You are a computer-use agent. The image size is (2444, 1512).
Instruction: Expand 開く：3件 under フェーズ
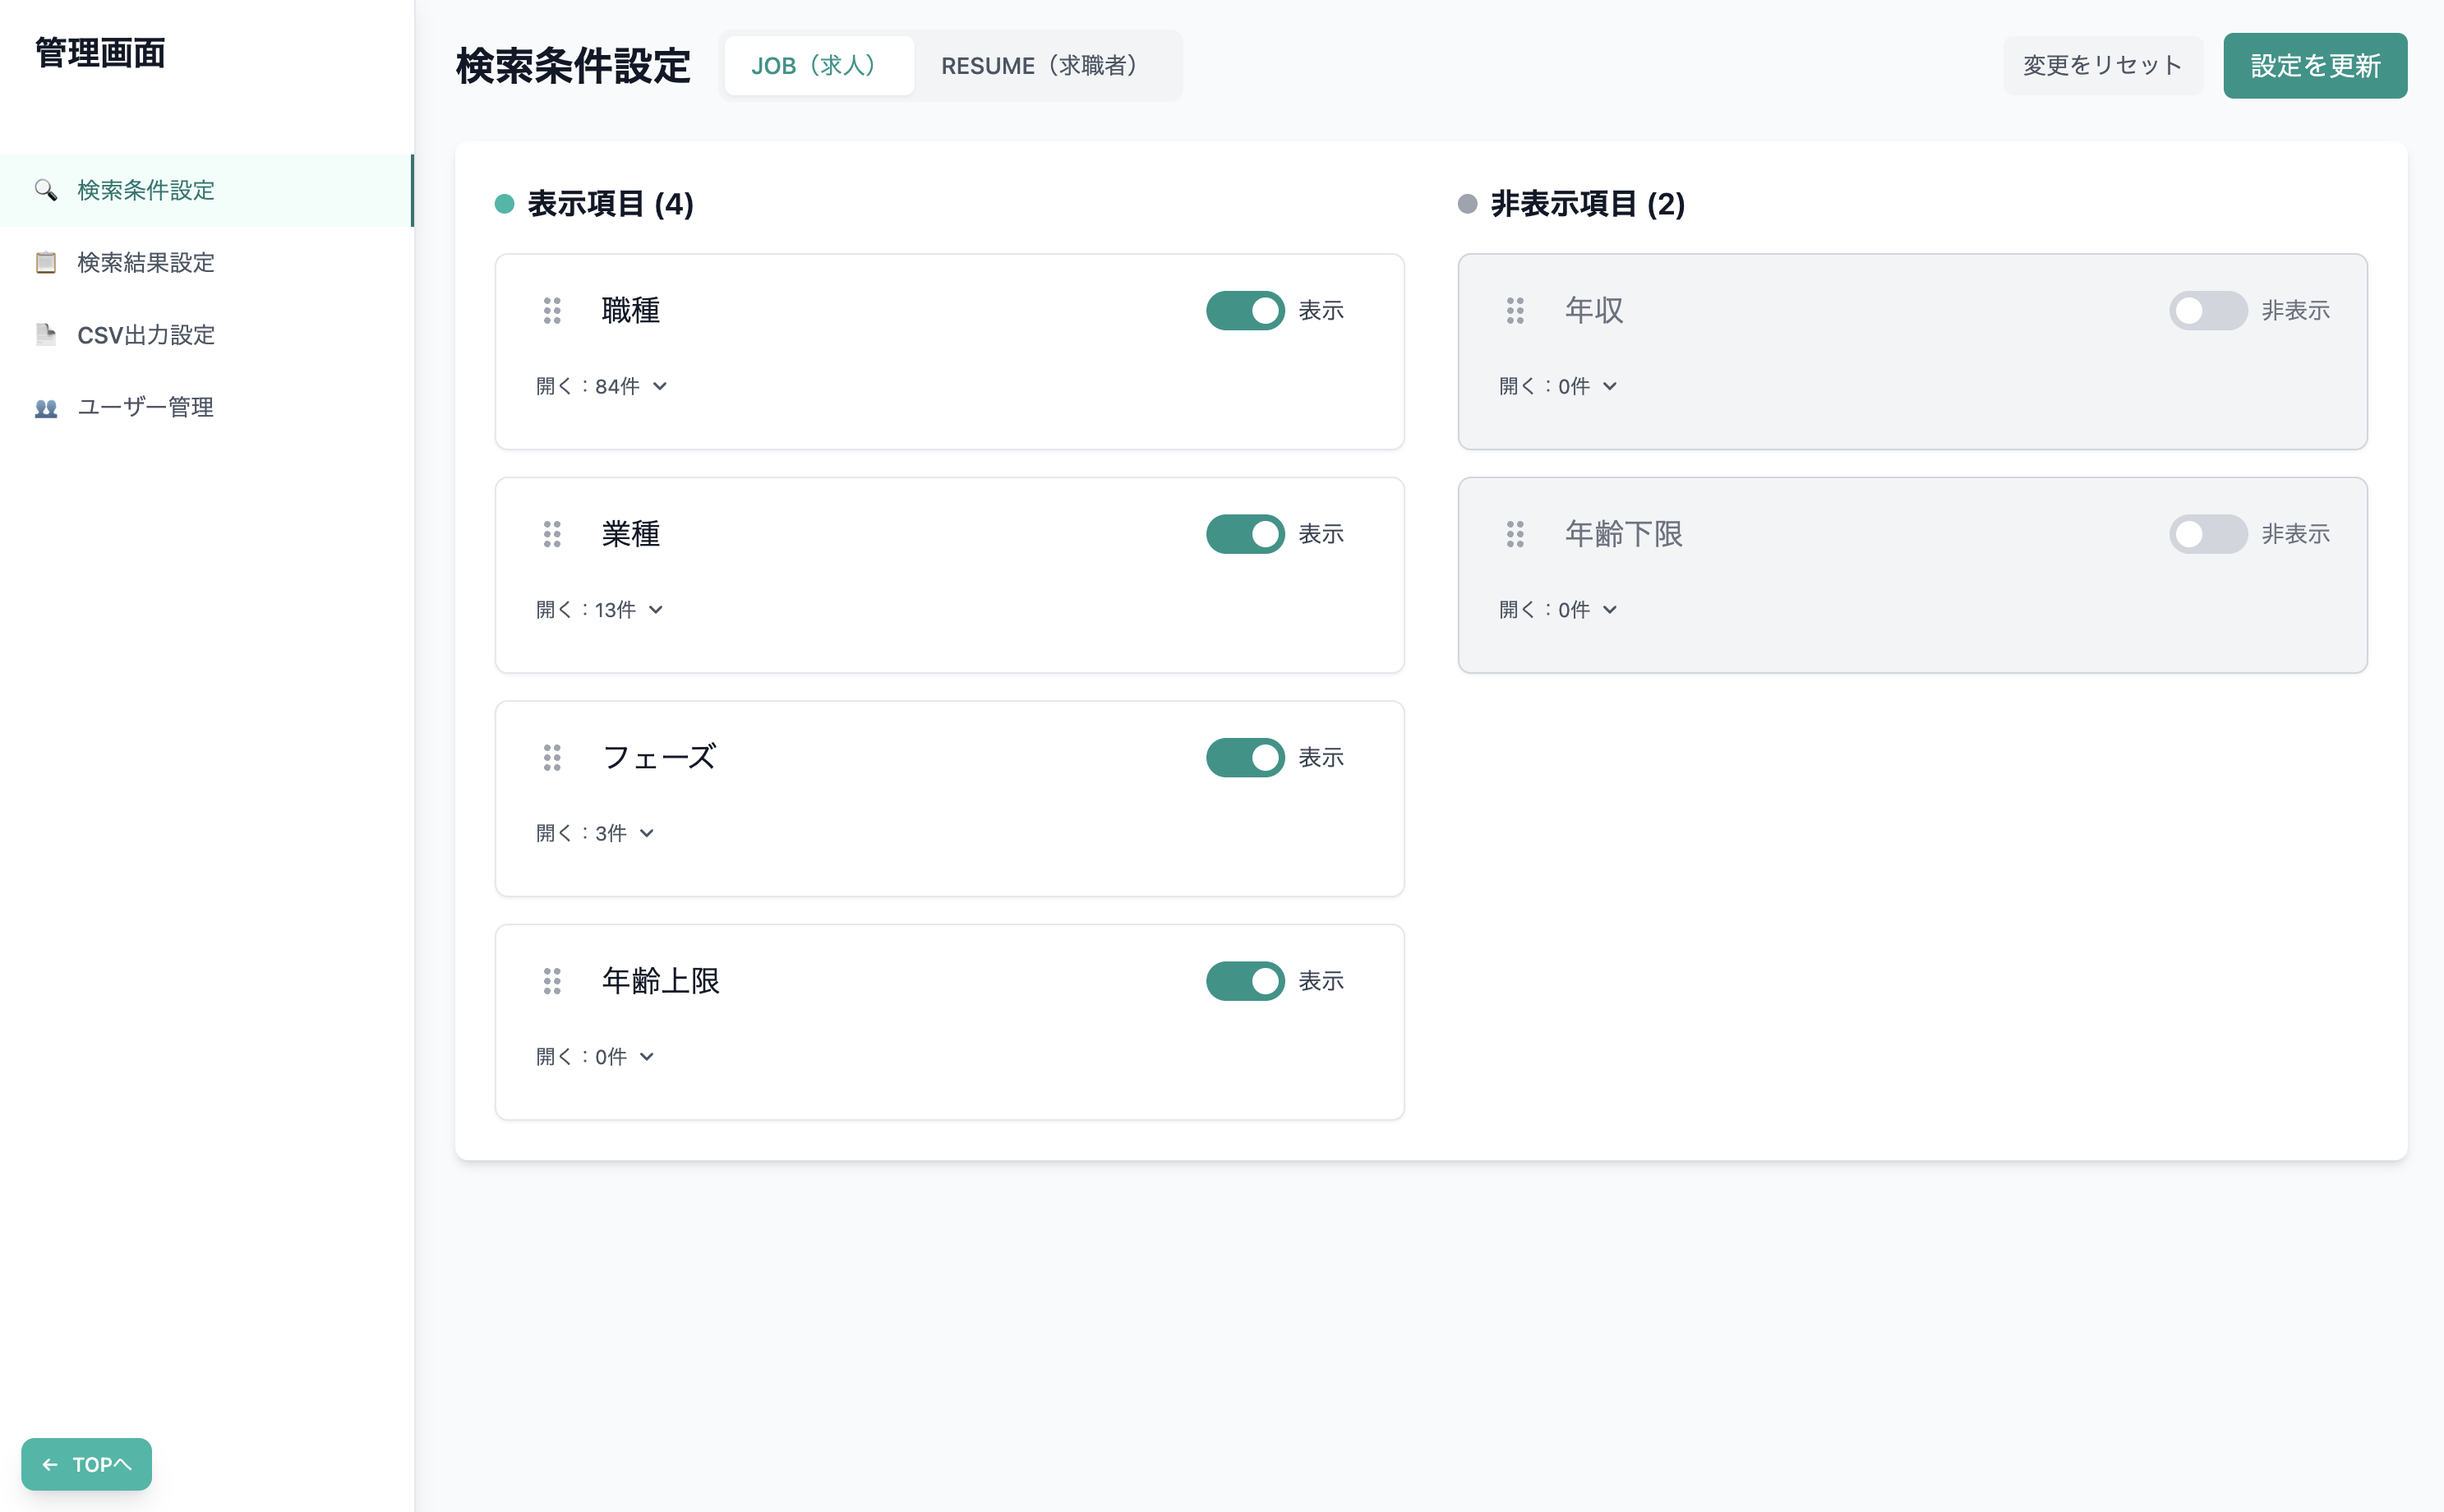594,832
